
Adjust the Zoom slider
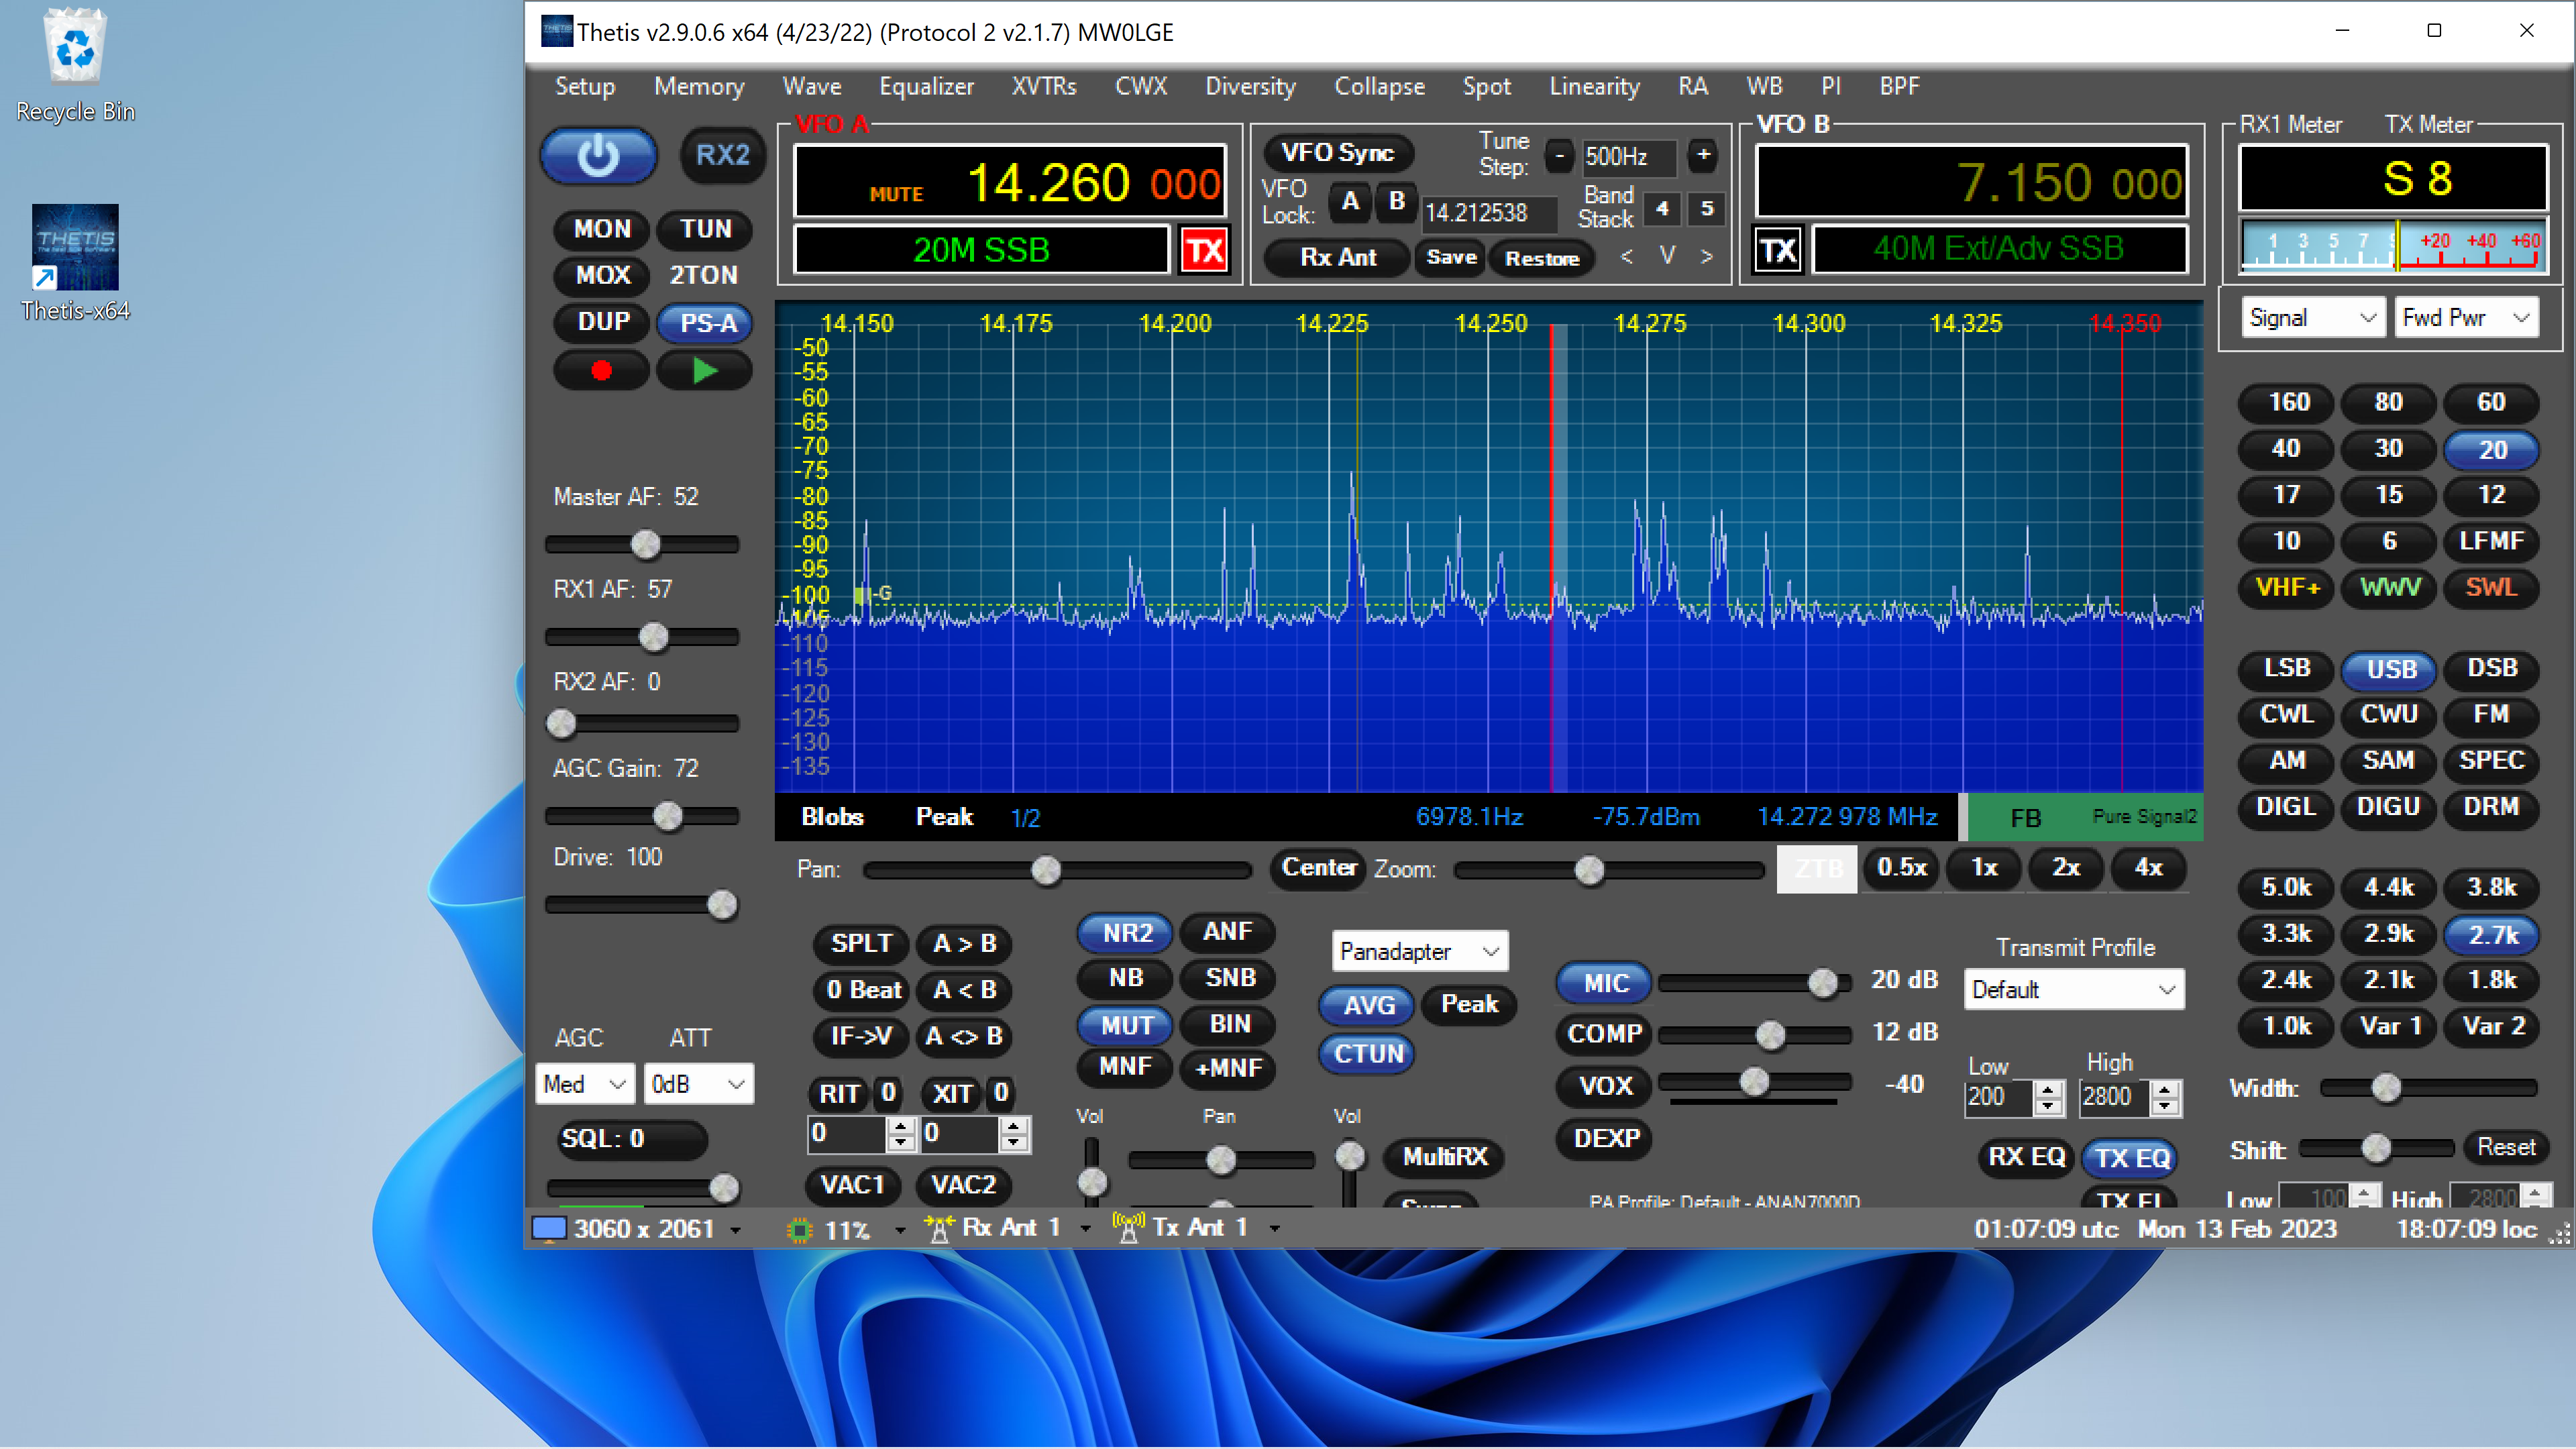click(x=1608, y=870)
